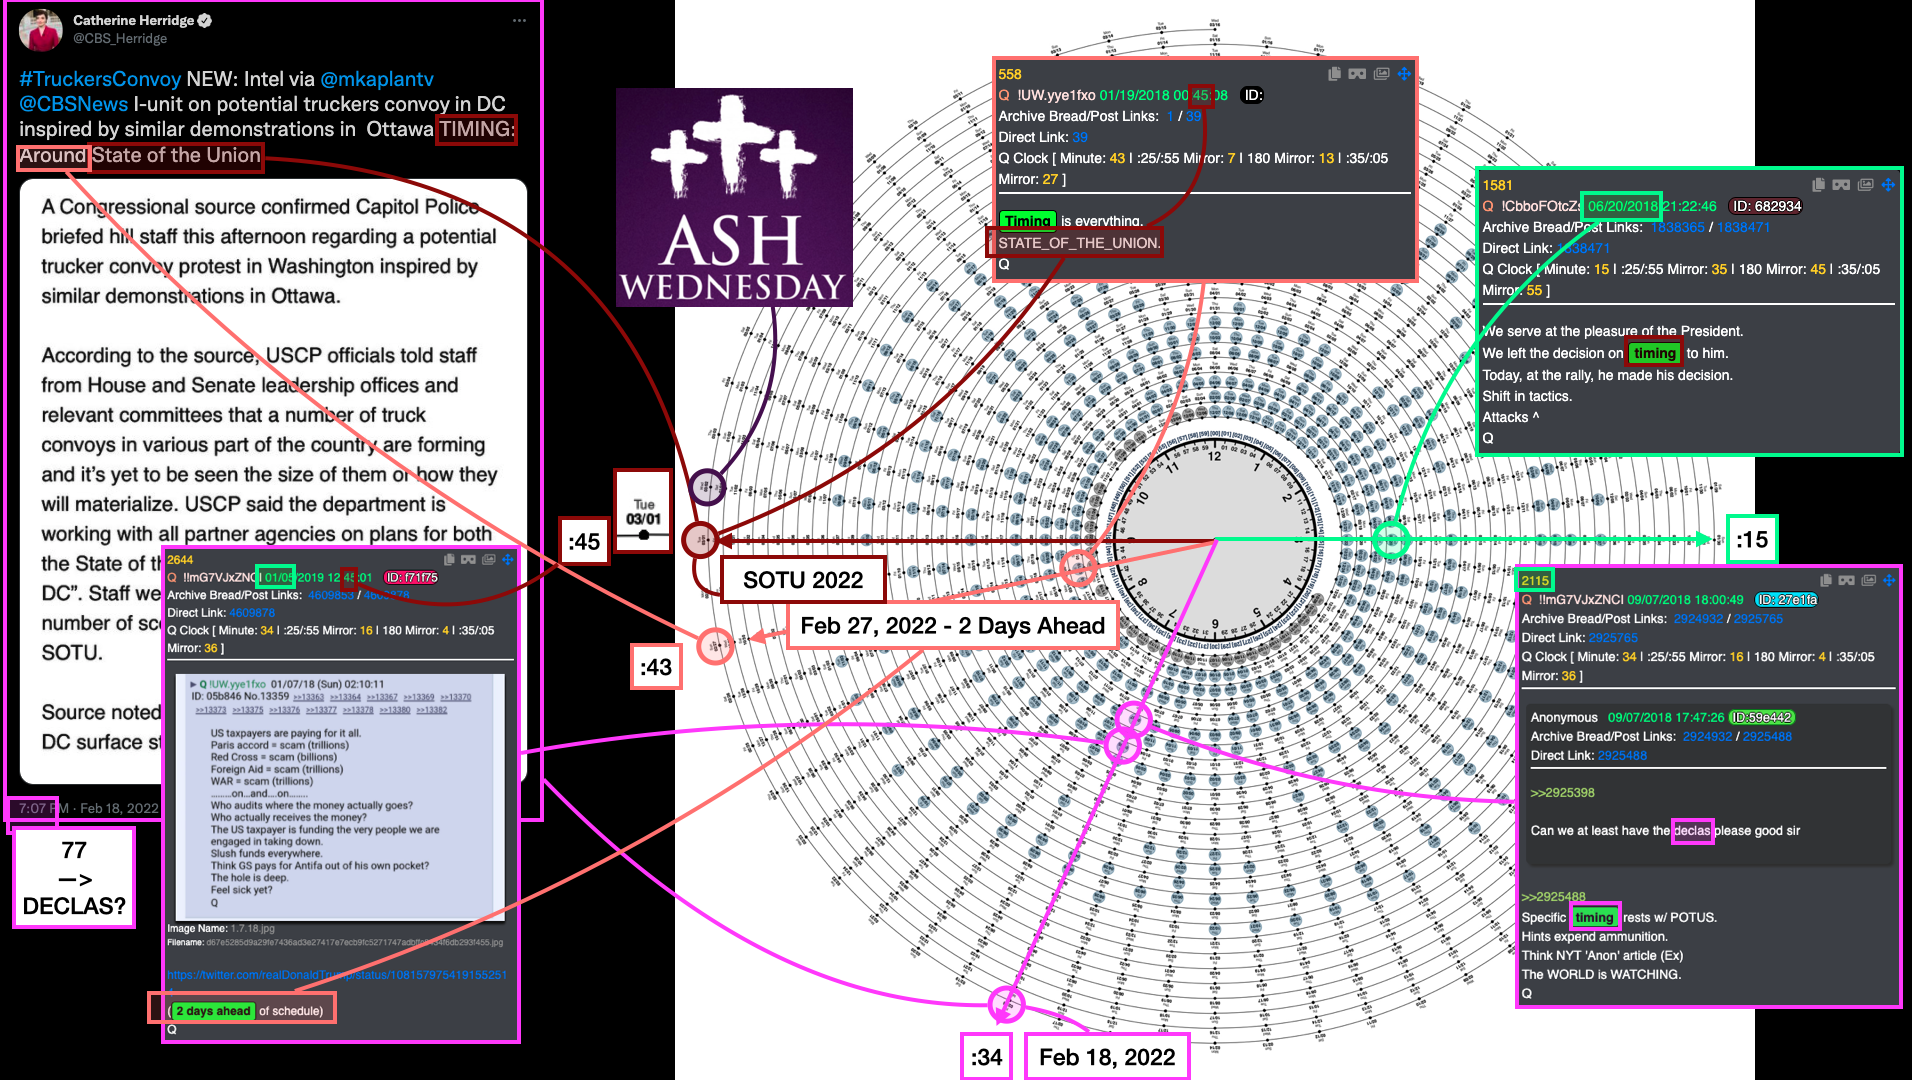Open archive bread link 4609853 on post 2644
This screenshot has height=1080, width=1912.
331,595
